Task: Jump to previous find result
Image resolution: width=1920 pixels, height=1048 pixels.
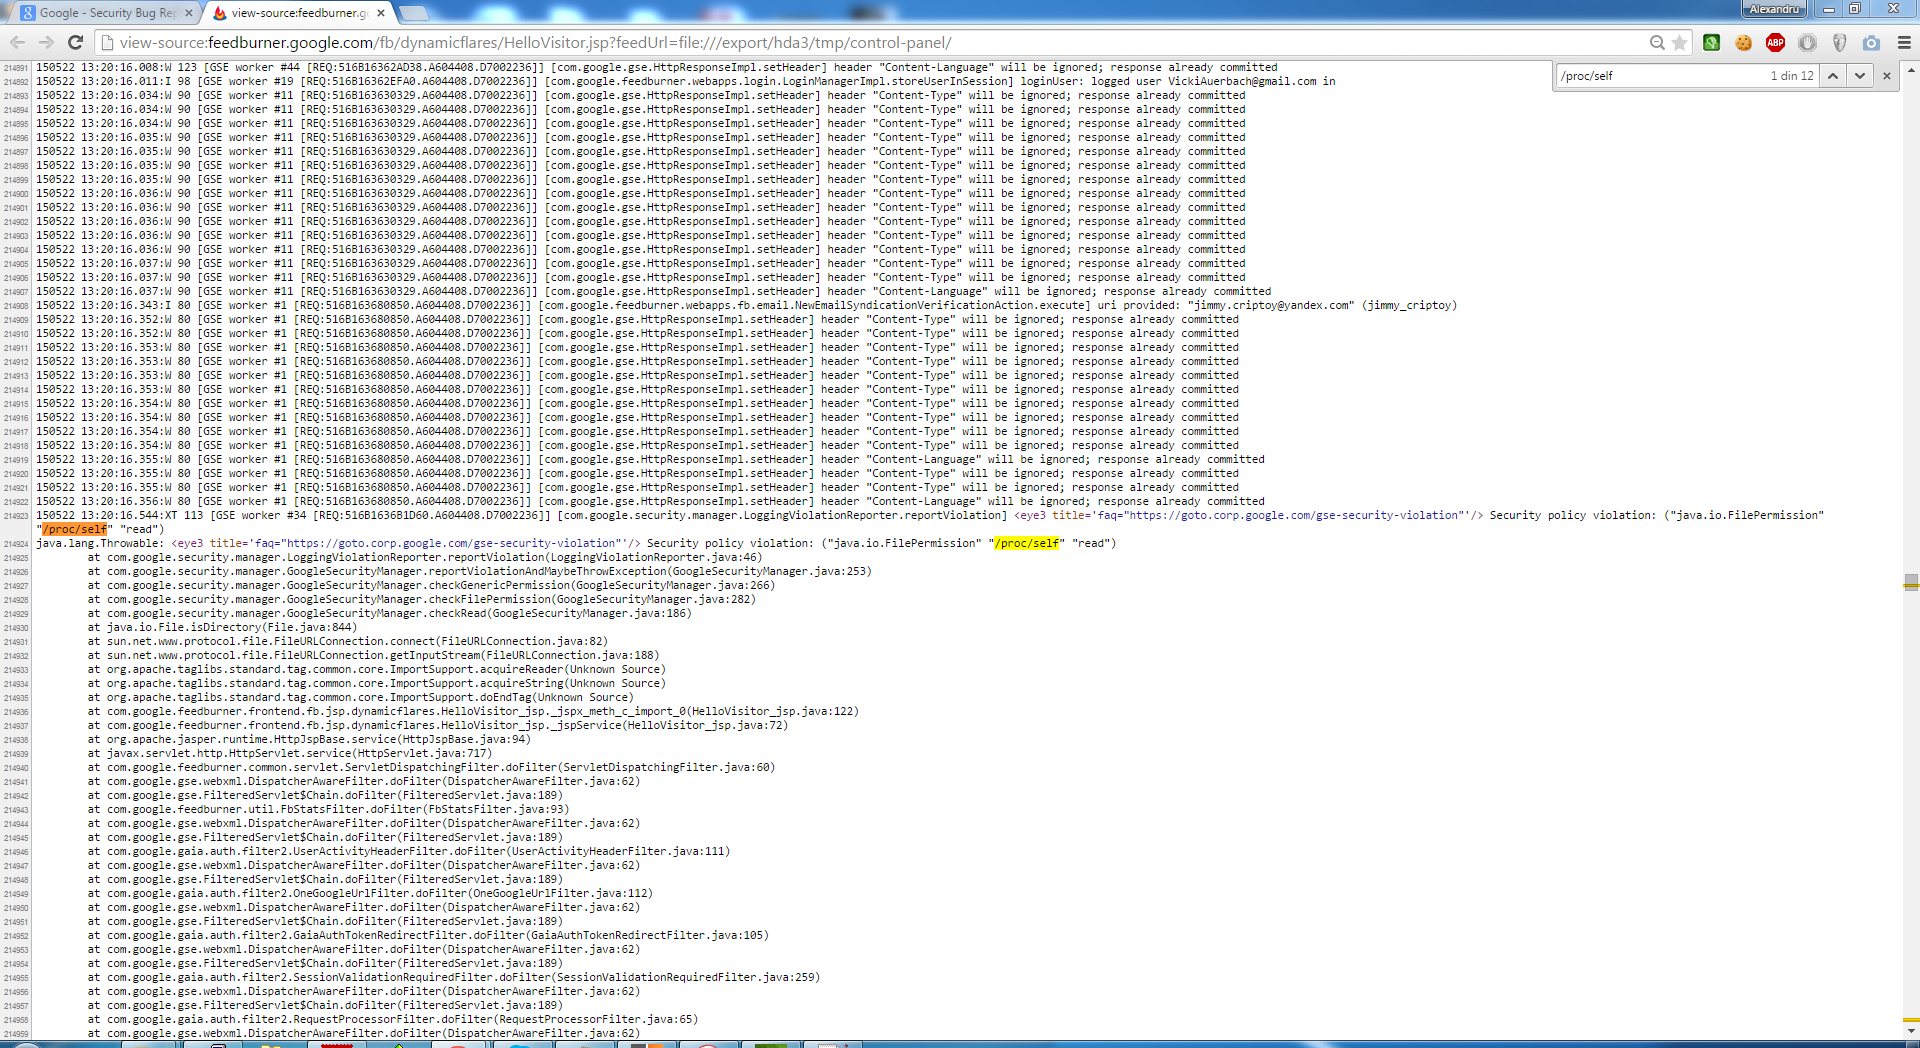Action: (x=1832, y=76)
